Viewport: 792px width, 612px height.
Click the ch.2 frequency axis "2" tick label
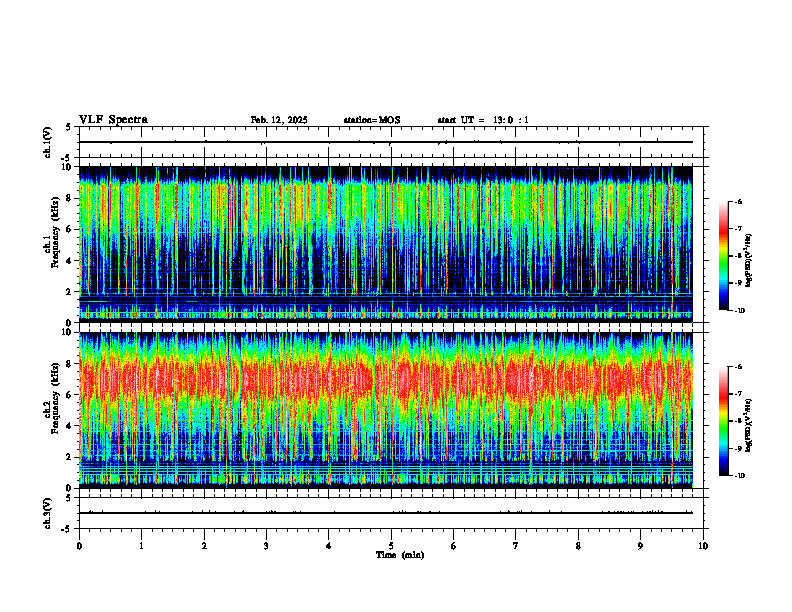[x=70, y=457]
